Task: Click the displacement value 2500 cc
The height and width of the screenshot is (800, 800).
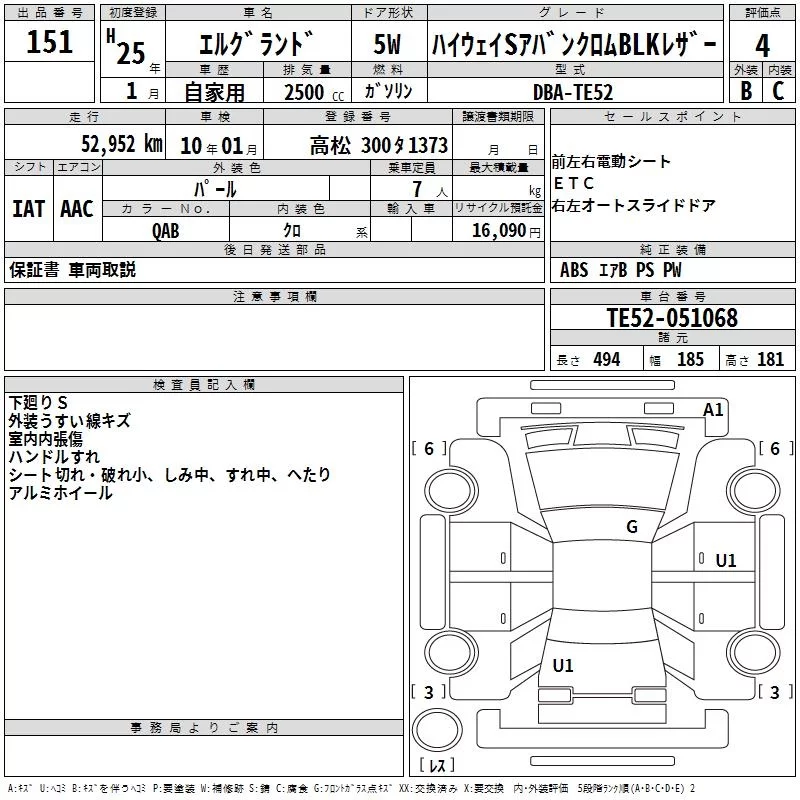Action: pyautogui.click(x=314, y=92)
